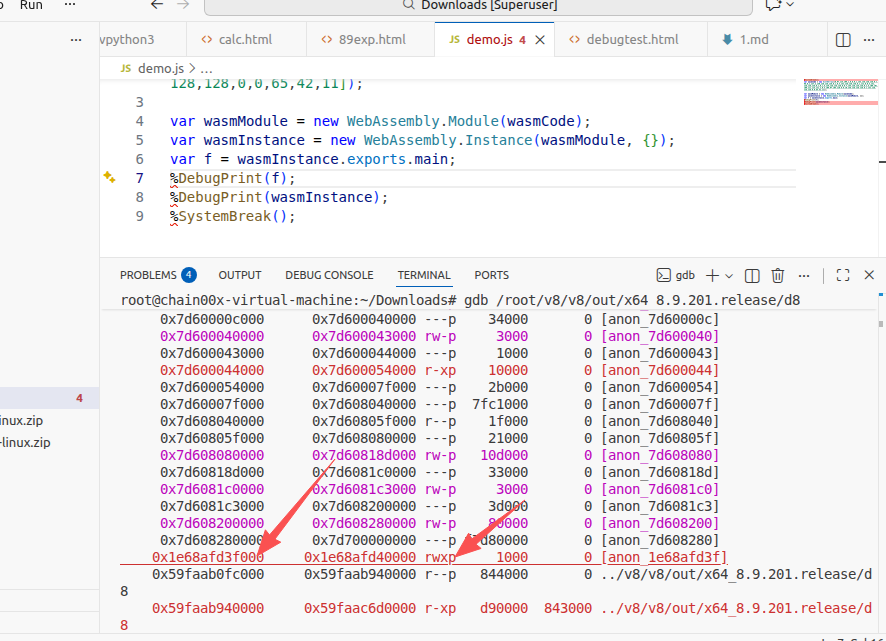The image size is (886, 641).
Task: Click the 0x7d600044000 r-xp start address
Action: coord(212,370)
